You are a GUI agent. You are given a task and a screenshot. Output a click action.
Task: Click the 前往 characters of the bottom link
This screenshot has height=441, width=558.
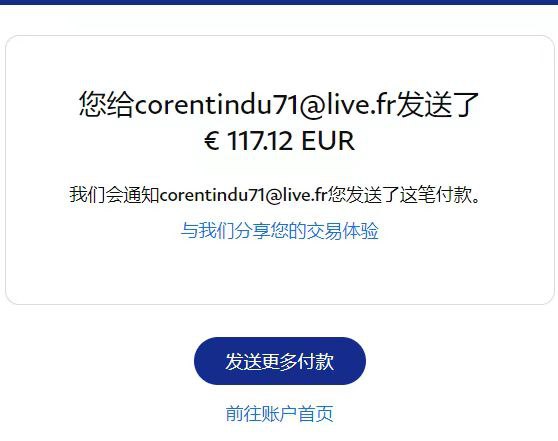pyautogui.click(x=244, y=413)
